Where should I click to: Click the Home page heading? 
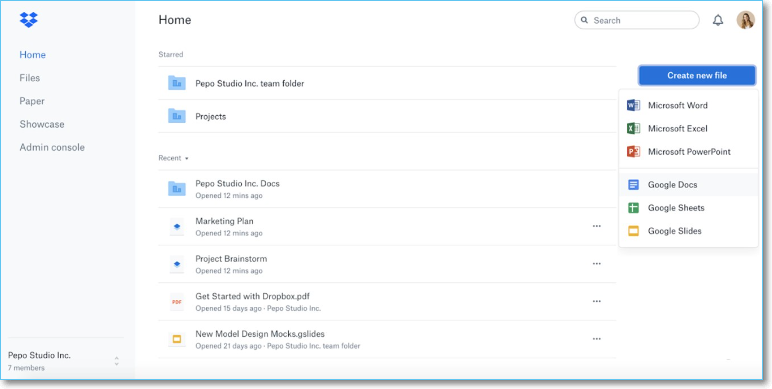pyautogui.click(x=175, y=20)
